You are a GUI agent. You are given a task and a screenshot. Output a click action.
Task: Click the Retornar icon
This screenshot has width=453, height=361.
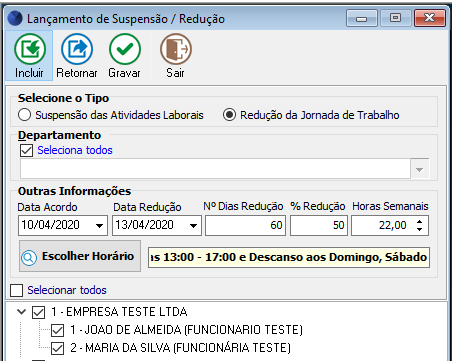point(77,49)
